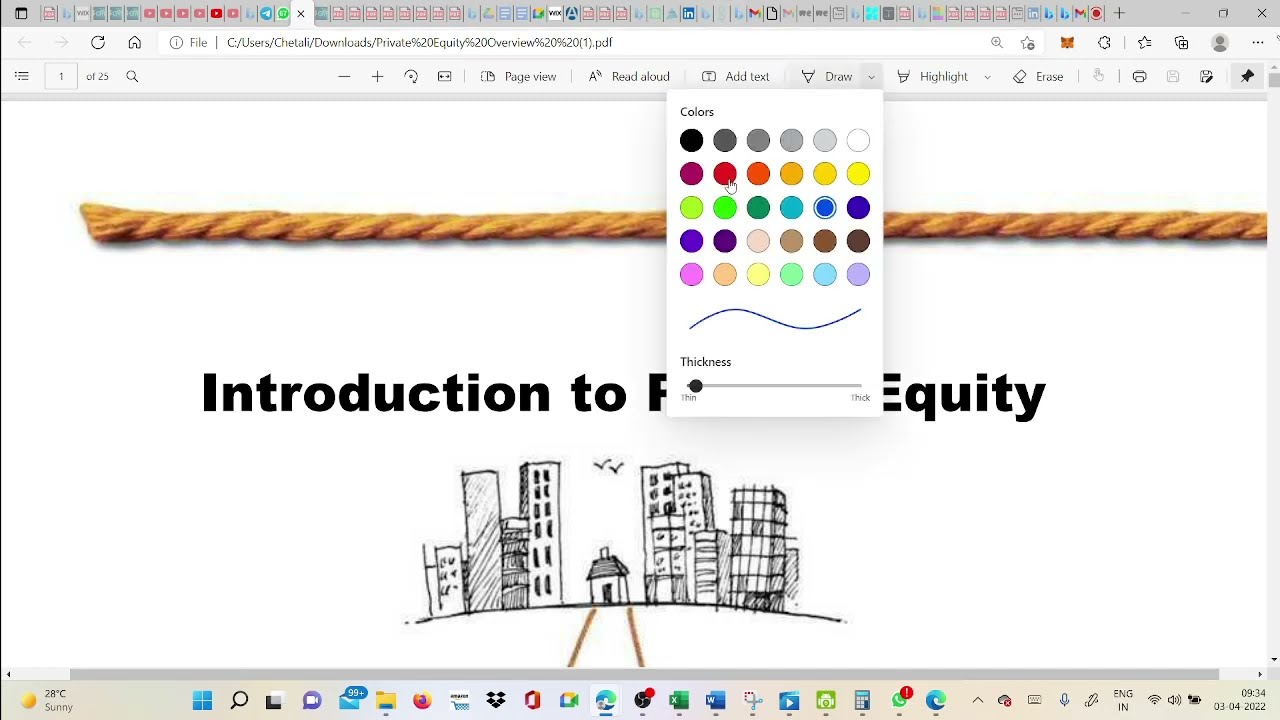Click the ENG IN language indicator

pyautogui.click(x=1123, y=700)
